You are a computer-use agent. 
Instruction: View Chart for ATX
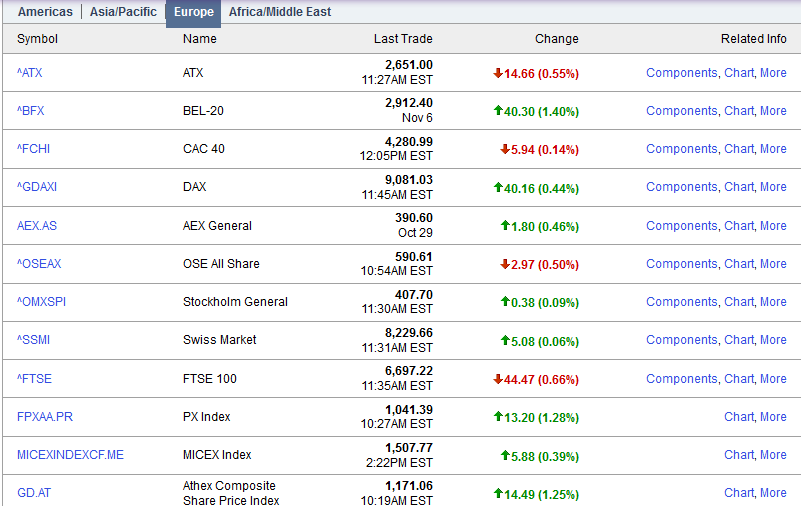pos(739,73)
